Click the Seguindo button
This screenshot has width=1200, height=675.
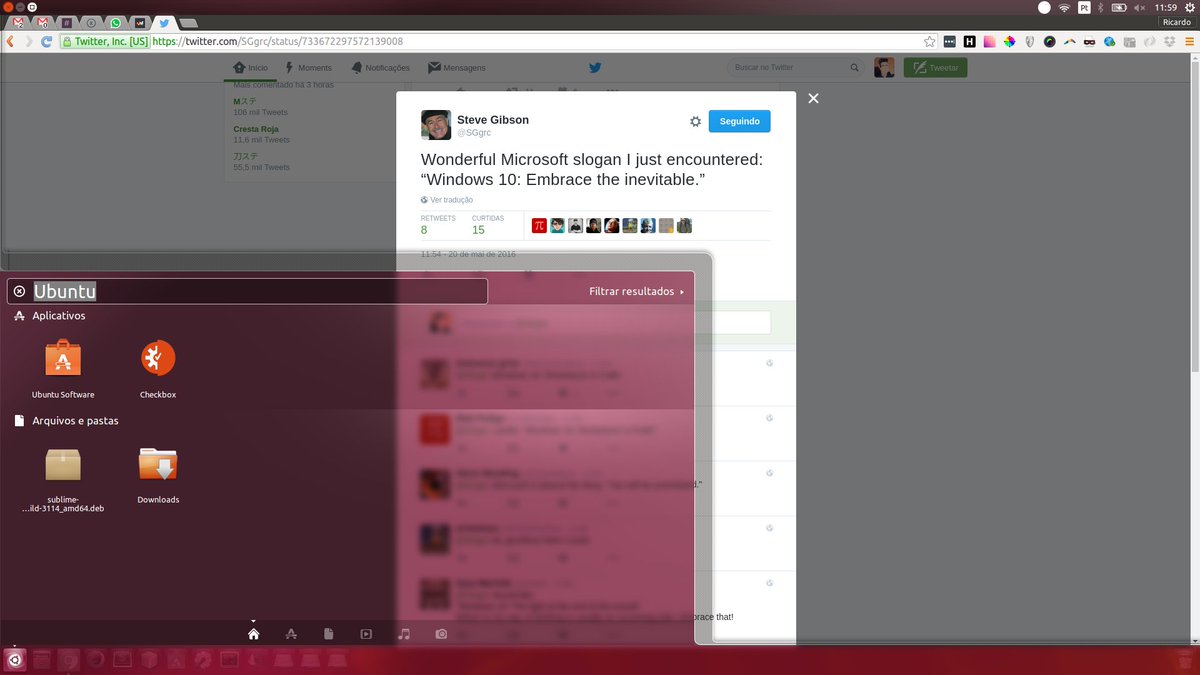pyautogui.click(x=739, y=121)
